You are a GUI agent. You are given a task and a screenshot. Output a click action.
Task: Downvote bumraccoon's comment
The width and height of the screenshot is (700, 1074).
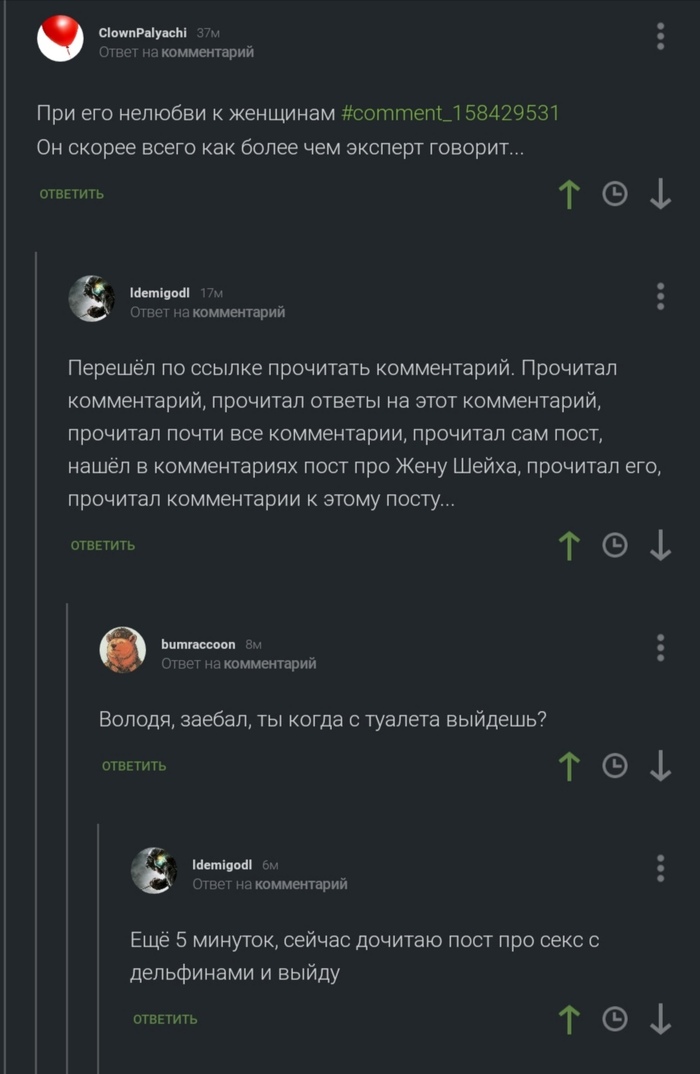659,766
